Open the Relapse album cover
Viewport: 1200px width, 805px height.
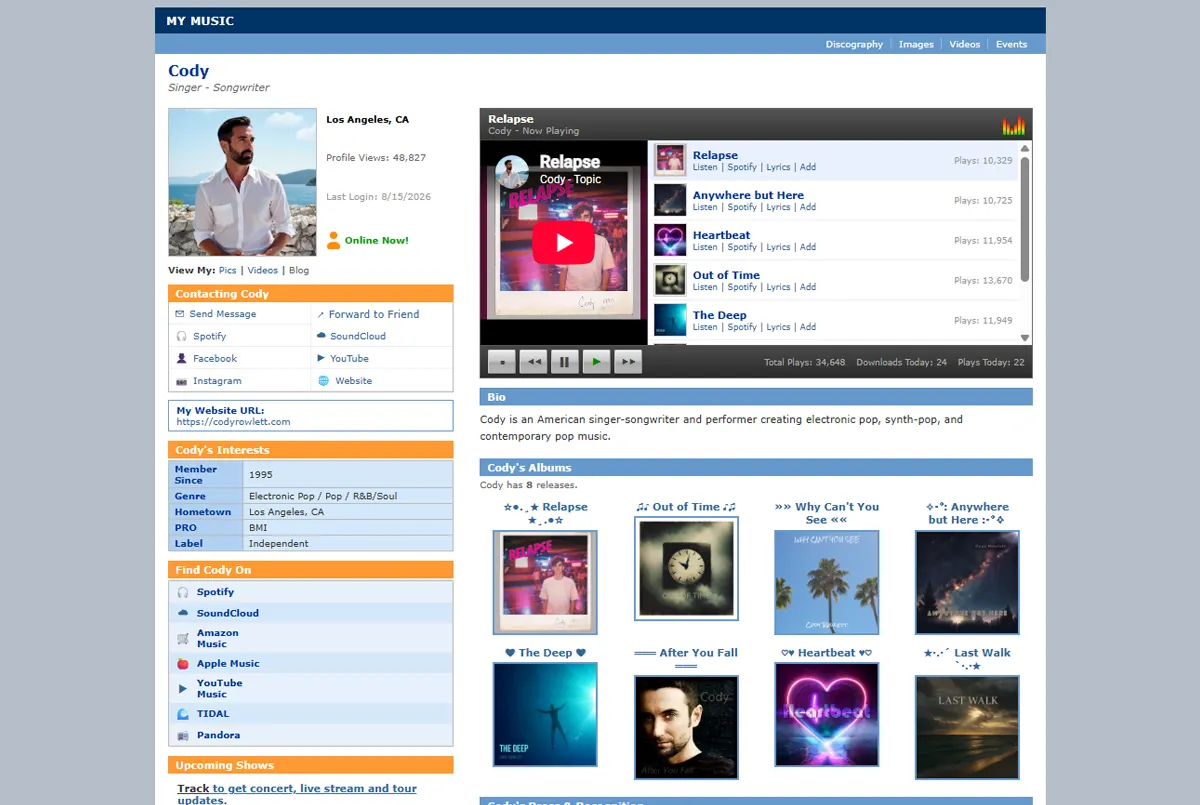tap(545, 583)
